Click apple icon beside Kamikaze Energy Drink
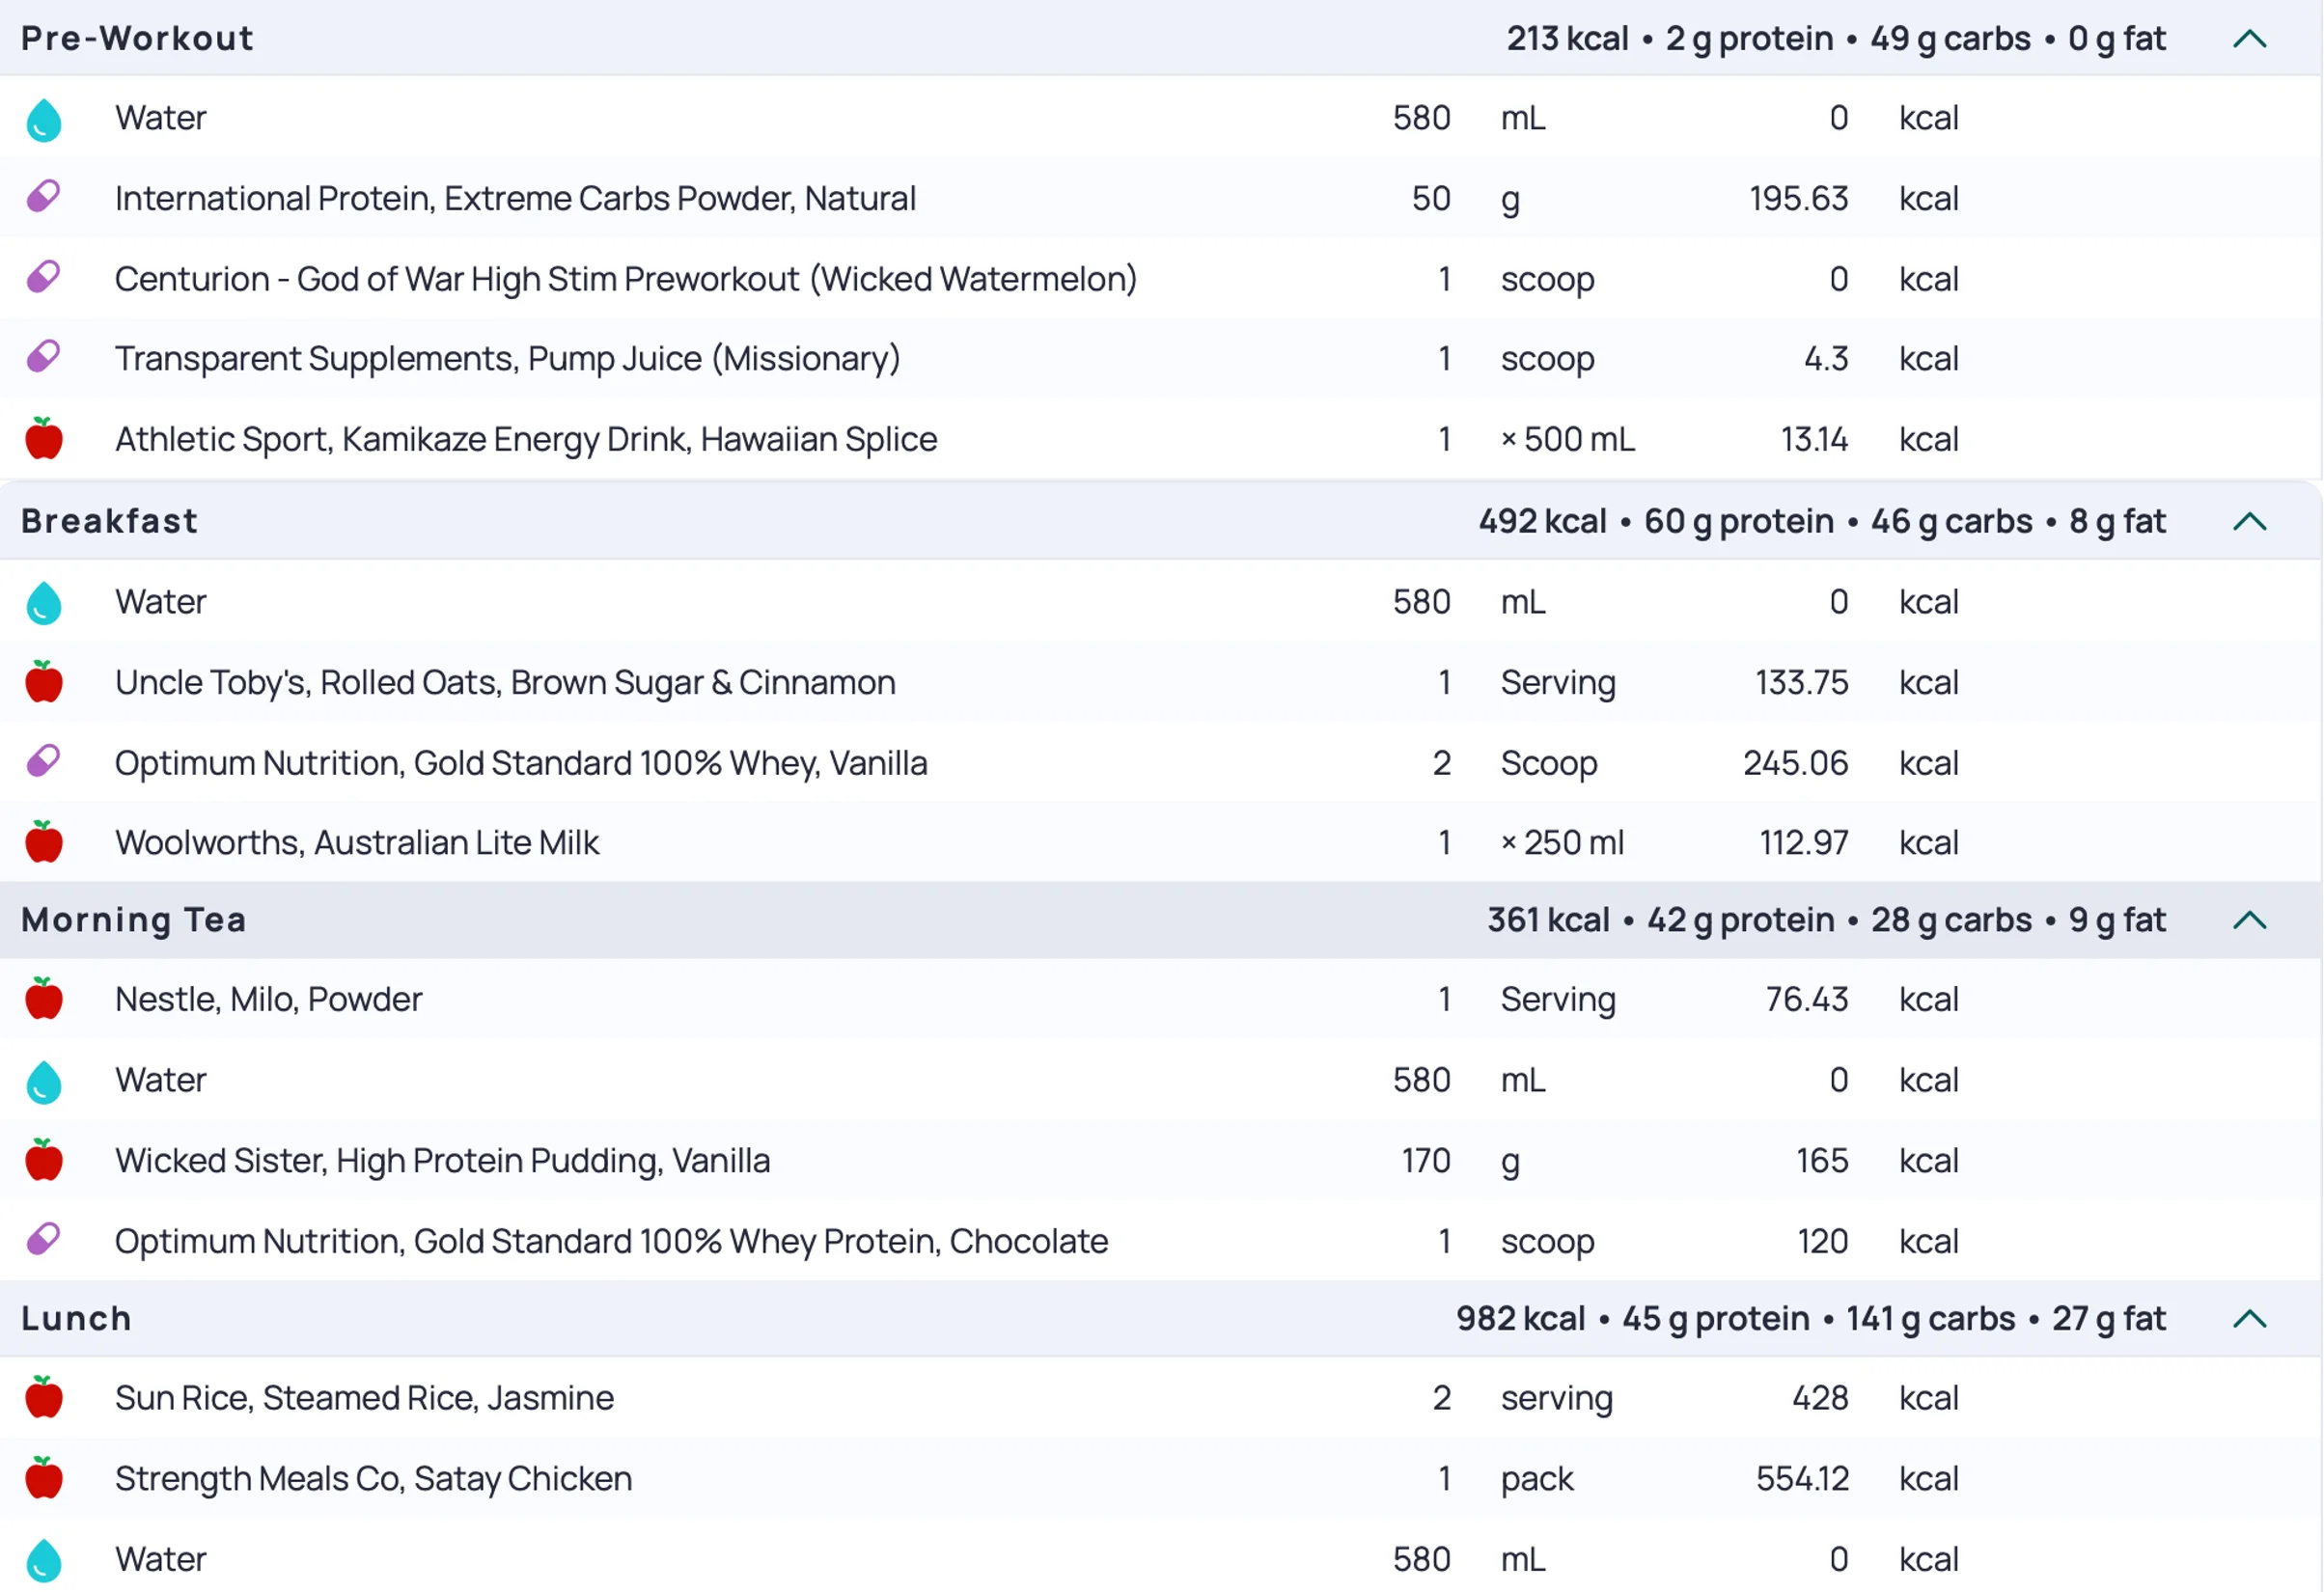The image size is (2324, 1592). pos(44,439)
